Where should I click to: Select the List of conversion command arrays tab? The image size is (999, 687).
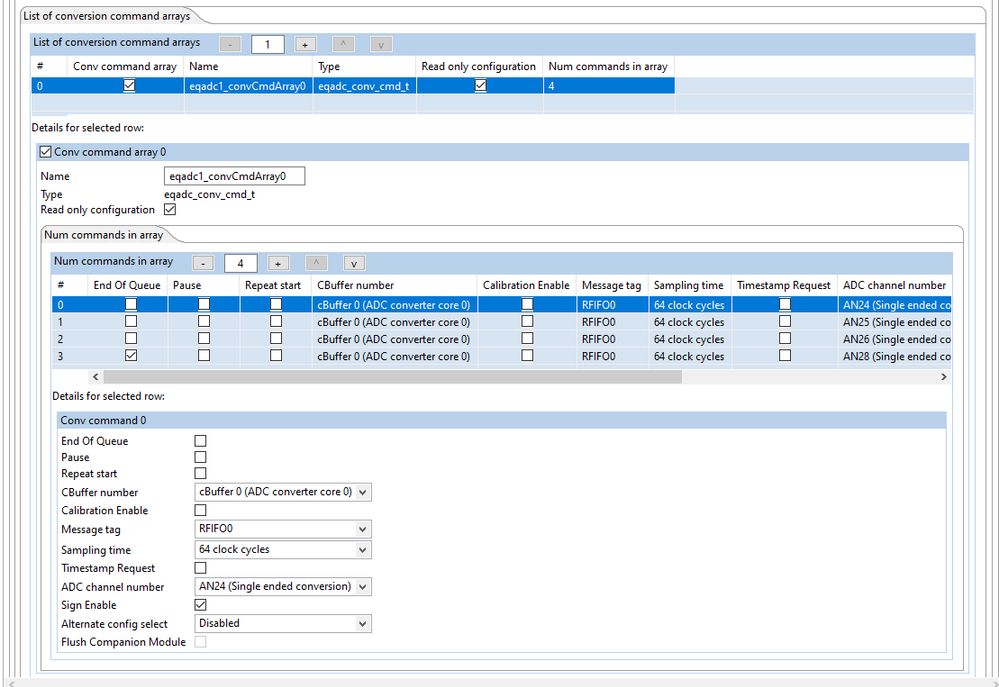[x=105, y=16]
